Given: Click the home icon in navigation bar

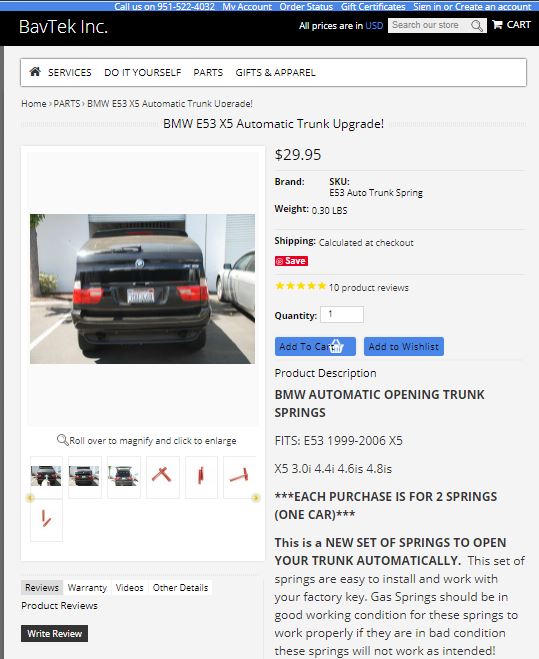Looking at the screenshot, I should point(35,72).
